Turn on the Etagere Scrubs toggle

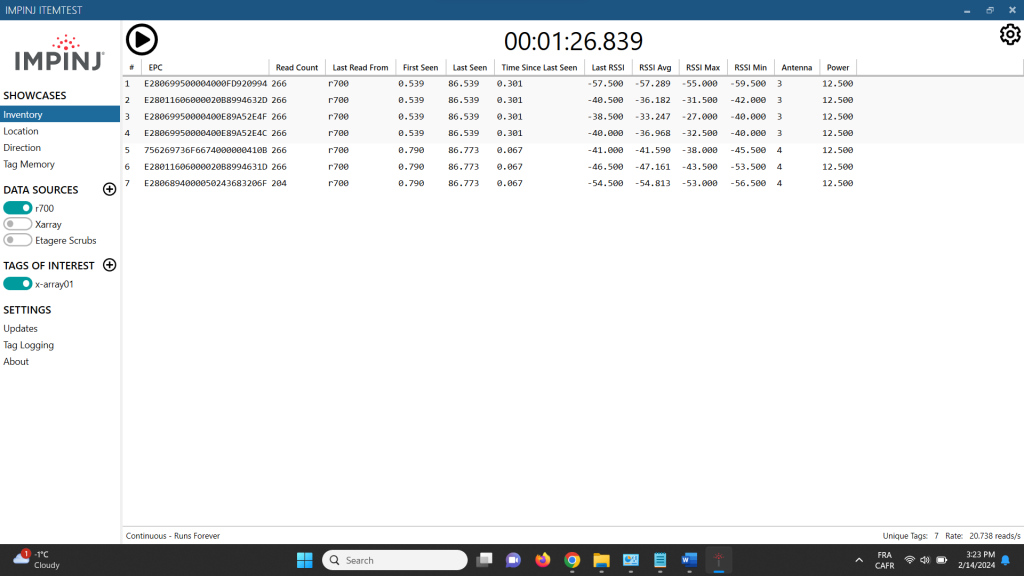(x=18, y=240)
